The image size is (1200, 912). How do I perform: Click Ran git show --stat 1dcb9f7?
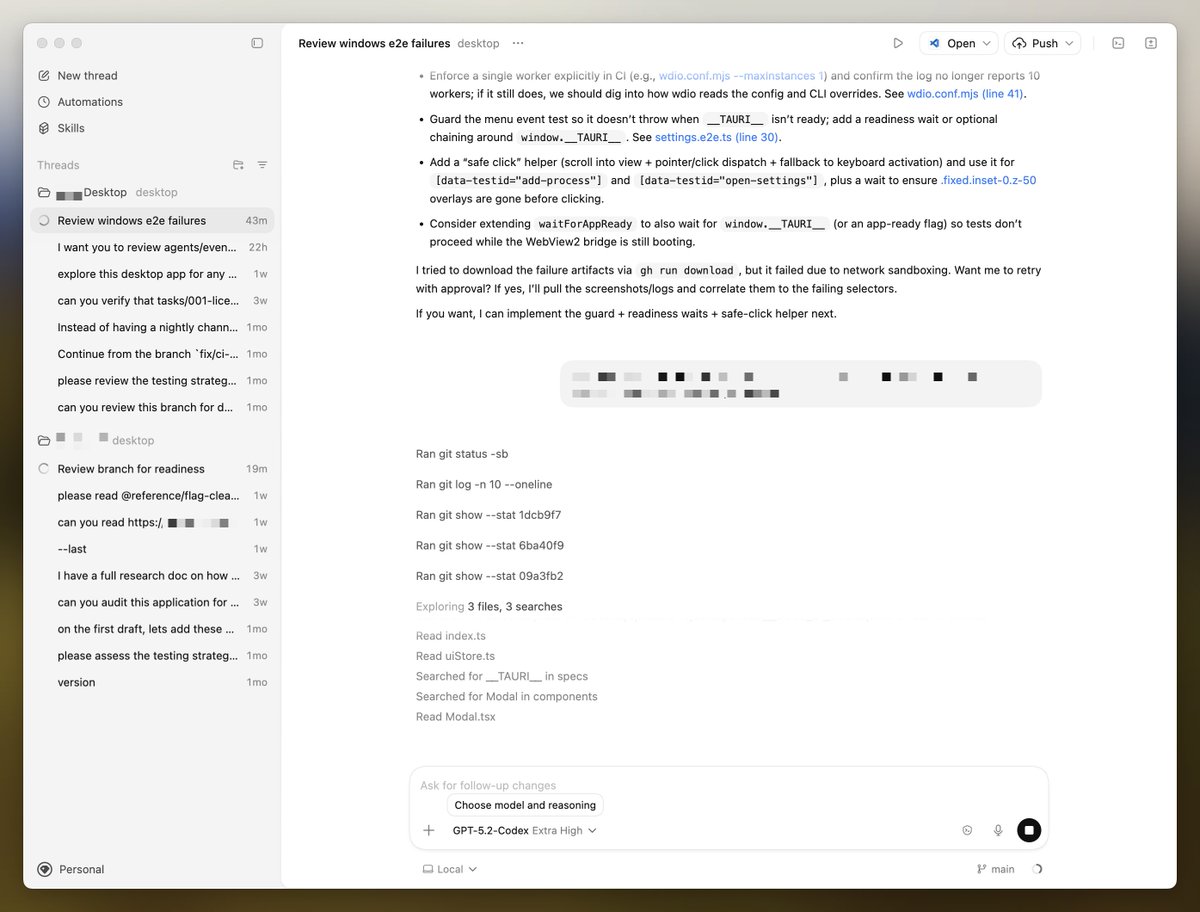coord(489,515)
